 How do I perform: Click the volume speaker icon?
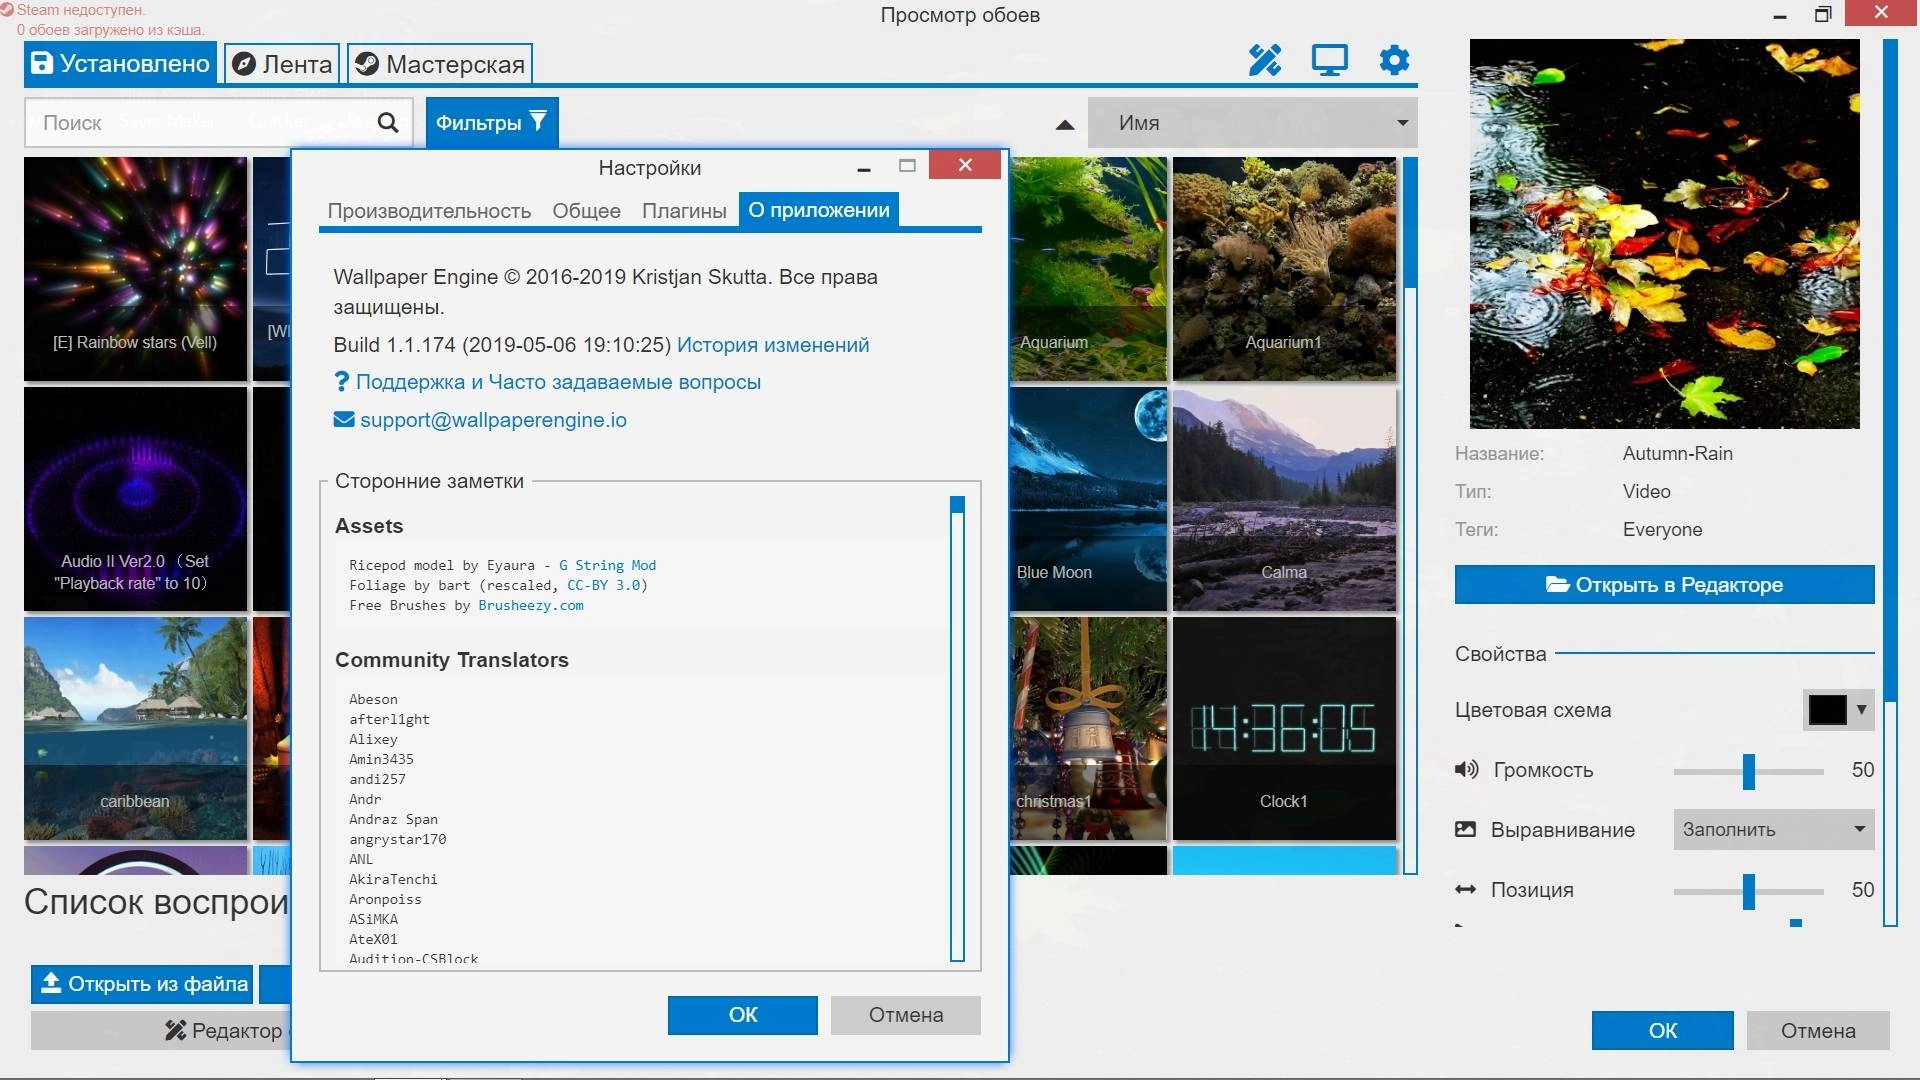(1466, 769)
